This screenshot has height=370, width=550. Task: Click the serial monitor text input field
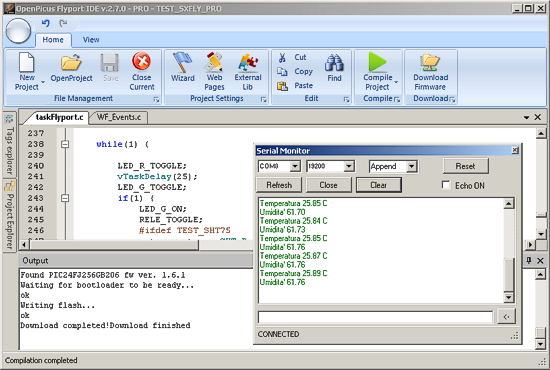[376, 317]
